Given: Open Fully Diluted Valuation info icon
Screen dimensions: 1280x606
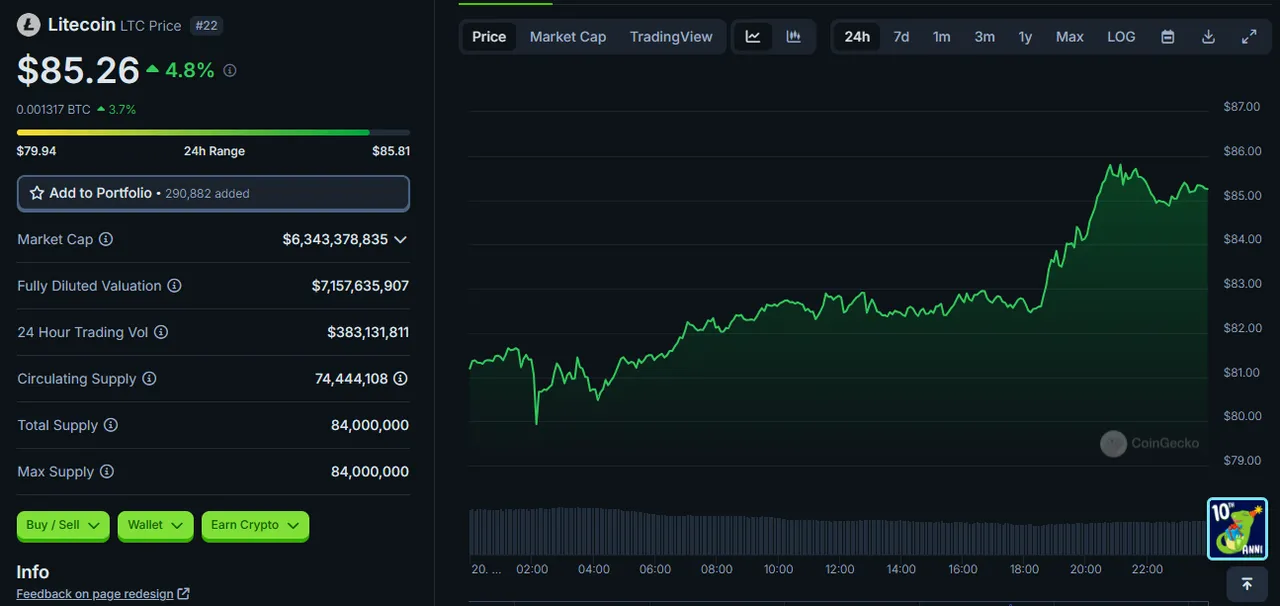Looking at the screenshot, I should coord(174,286).
